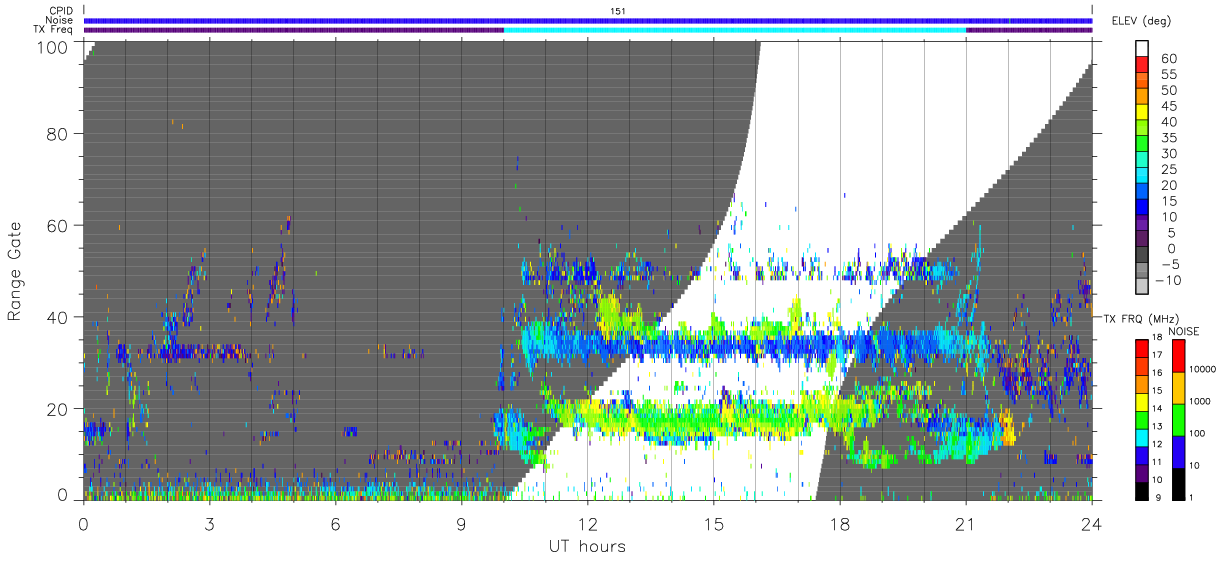Click the orange segment of the NOISE colorbar
Viewport: 1228px width, 567px height.
tap(1178, 388)
